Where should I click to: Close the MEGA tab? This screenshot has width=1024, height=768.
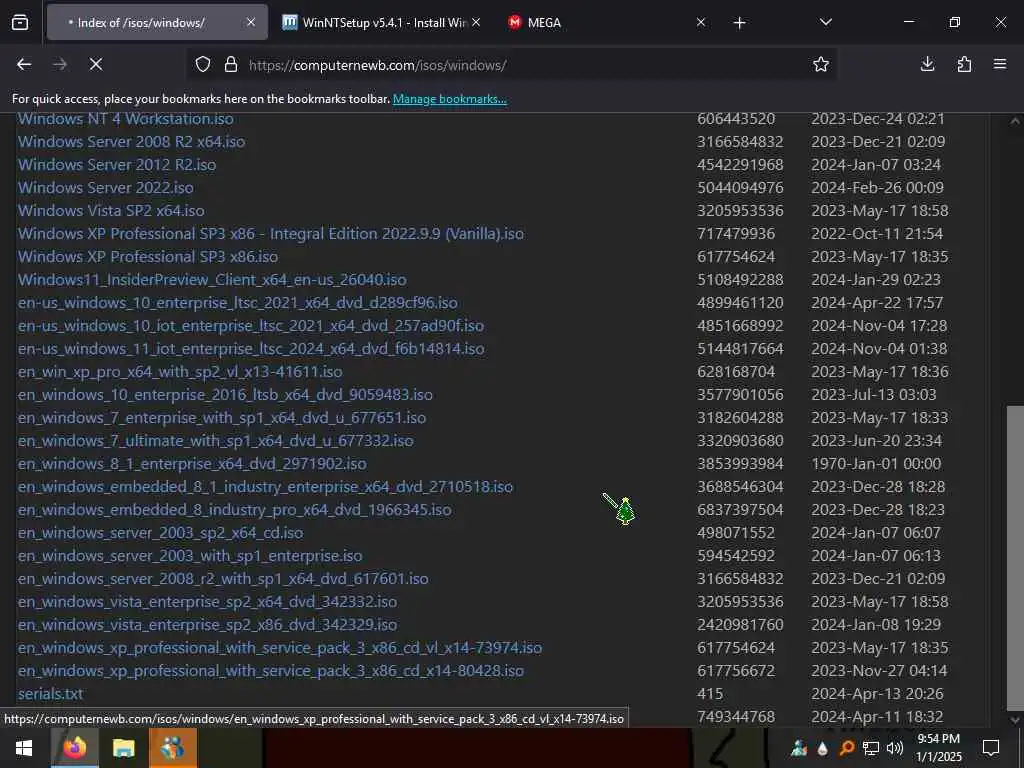click(701, 22)
